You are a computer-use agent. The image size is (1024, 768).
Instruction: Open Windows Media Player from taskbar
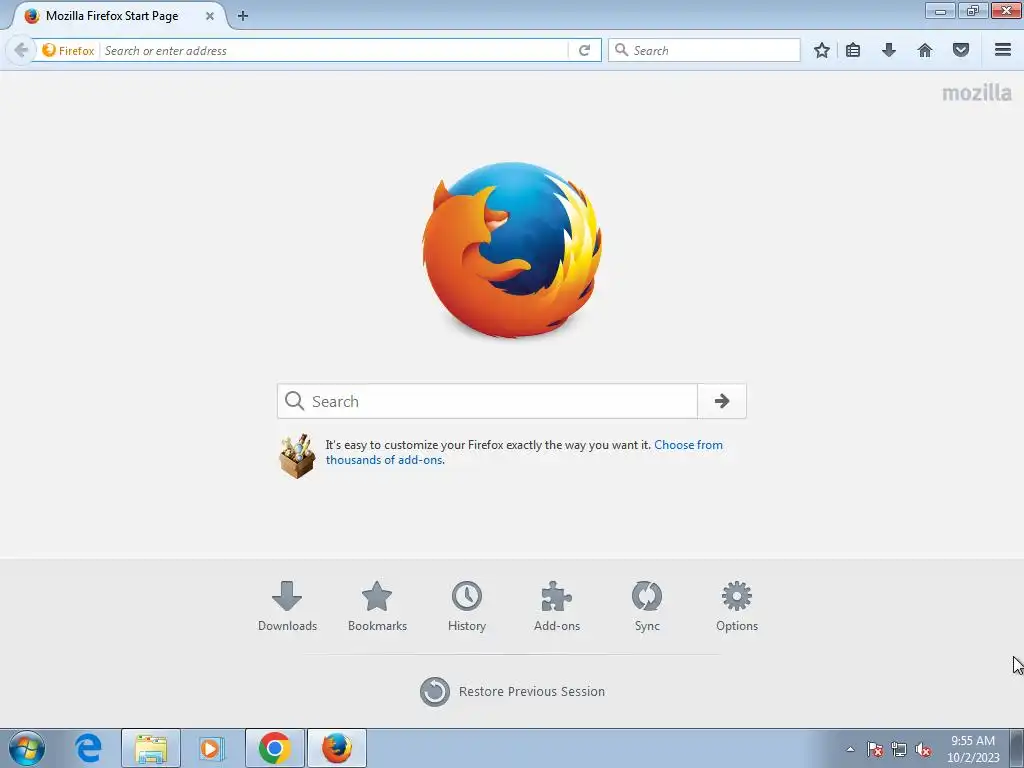pyautogui.click(x=212, y=748)
